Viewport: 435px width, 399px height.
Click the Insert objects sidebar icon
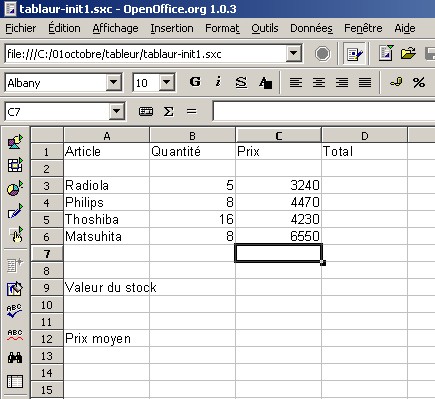(15, 142)
